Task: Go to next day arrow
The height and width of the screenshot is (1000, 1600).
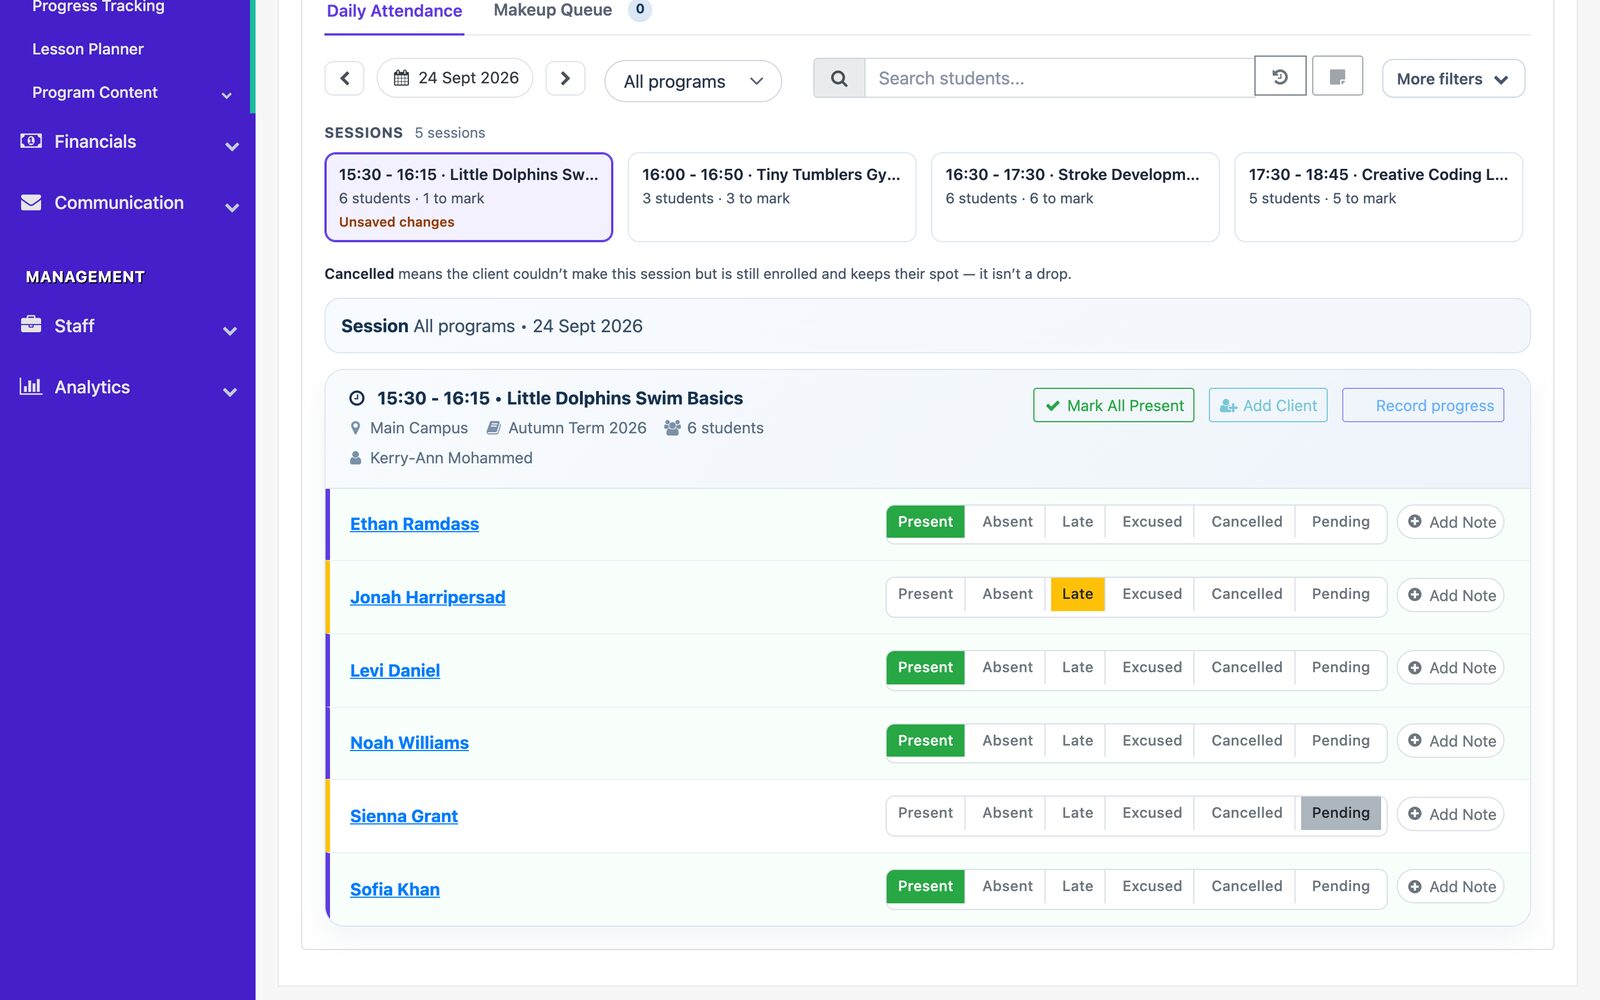Action: [565, 78]
